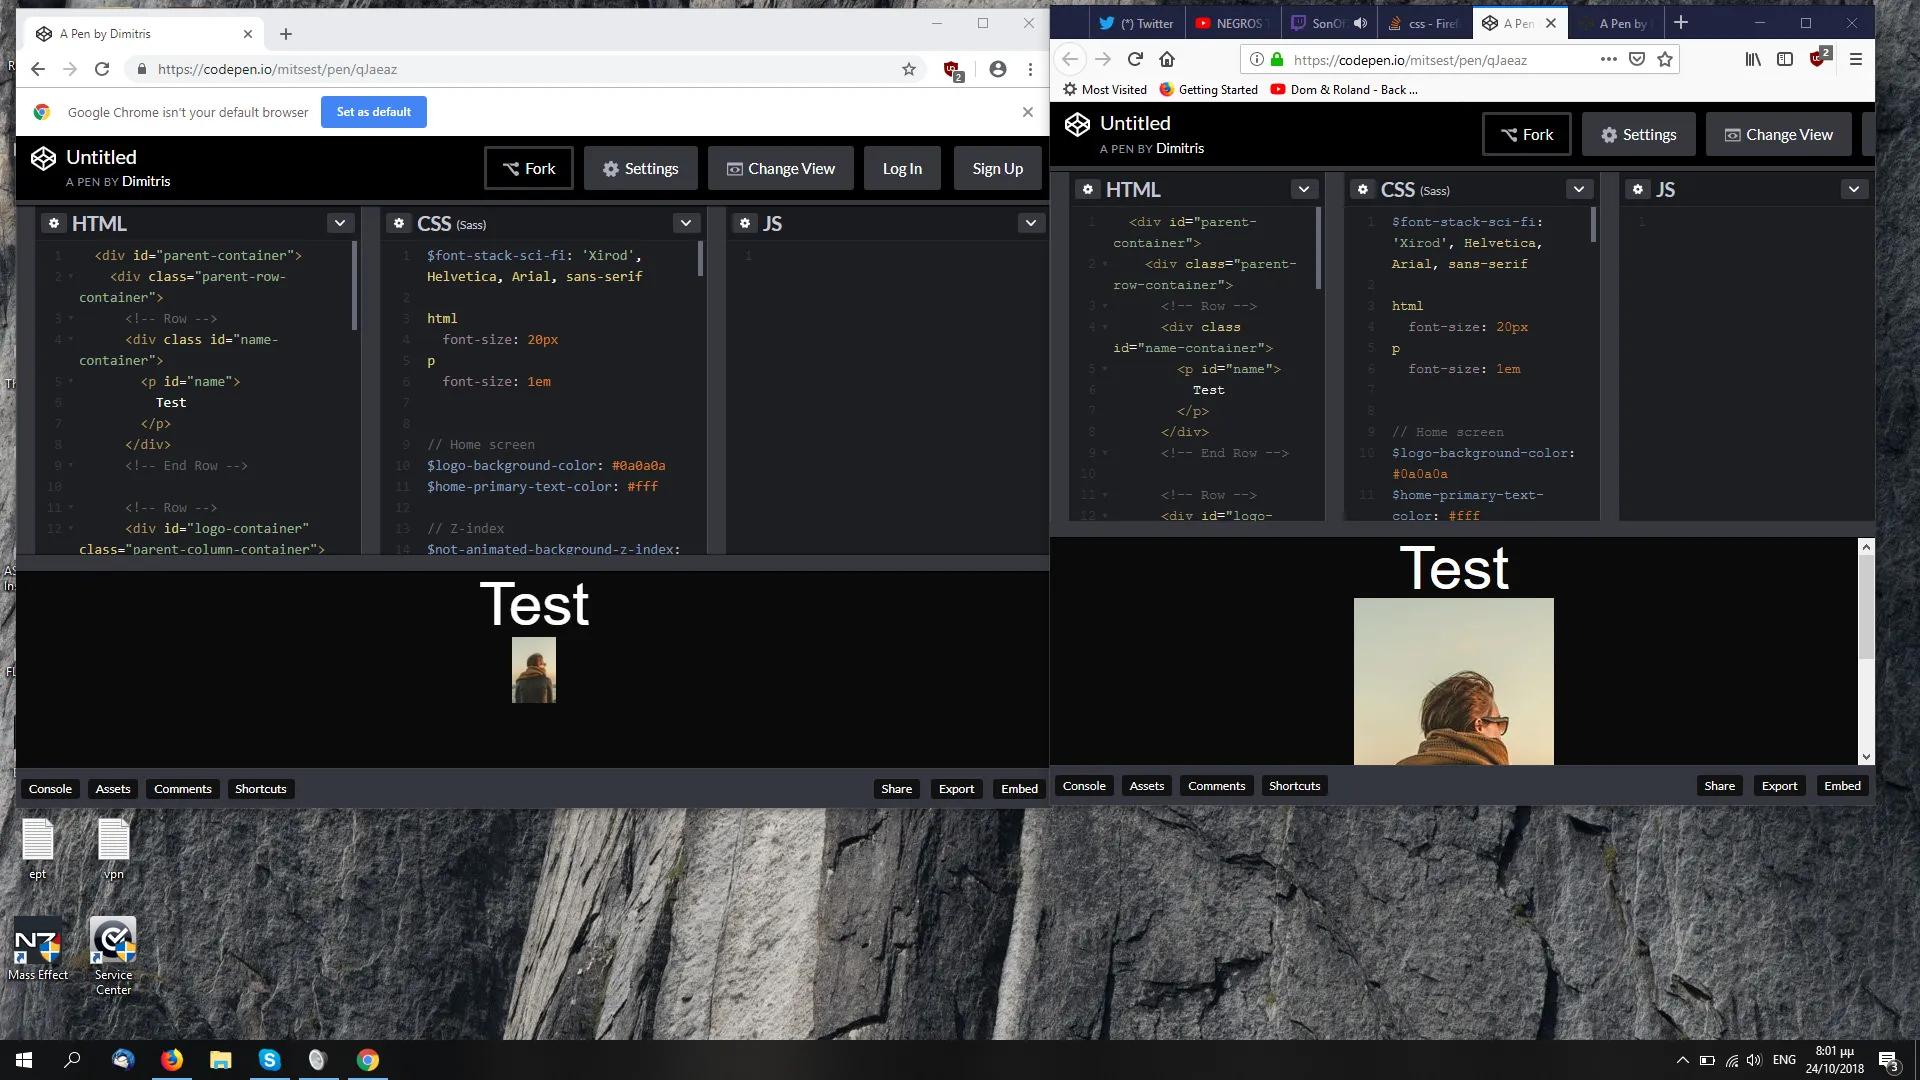Expand CSS panel dropdown in Firefox

1578,189
